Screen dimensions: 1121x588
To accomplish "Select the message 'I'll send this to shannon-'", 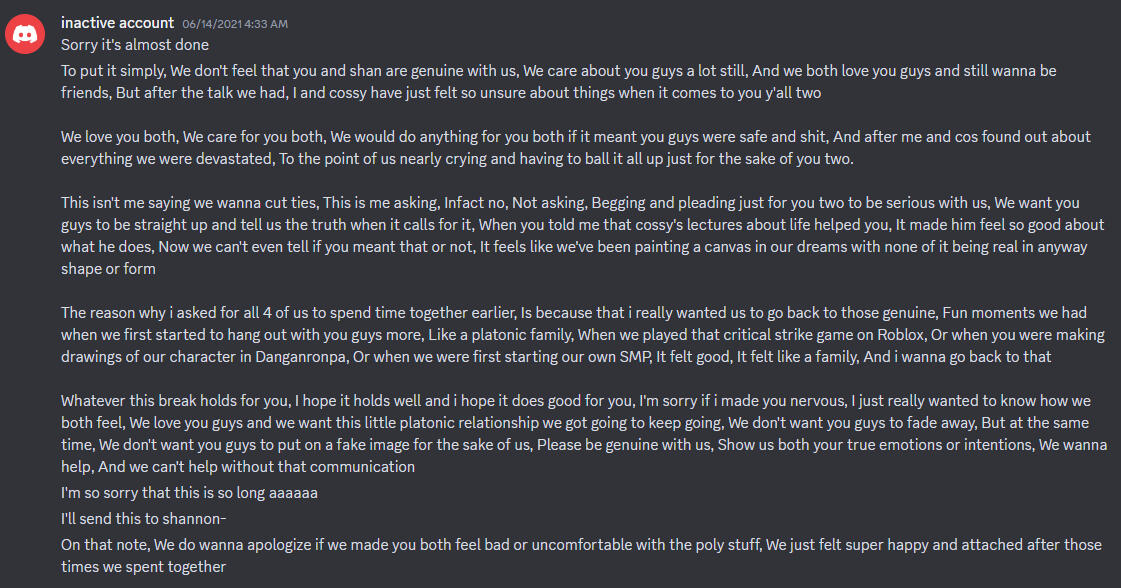I will [144, 518].
